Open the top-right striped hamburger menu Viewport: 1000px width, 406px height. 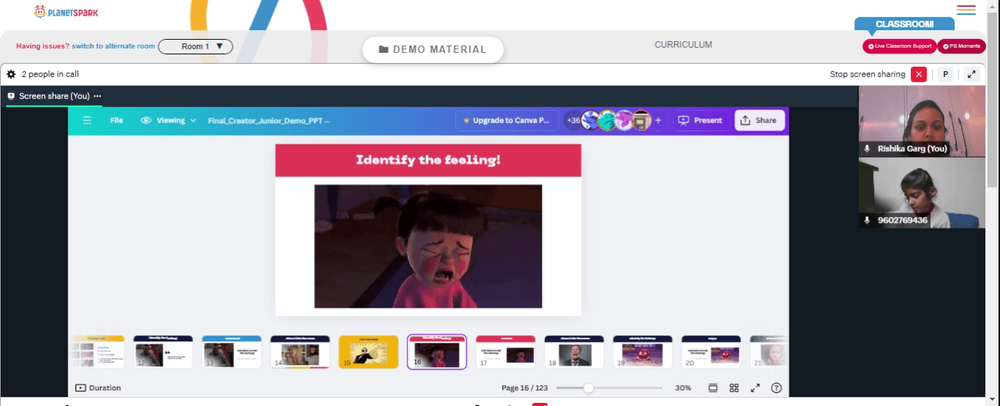966,10
